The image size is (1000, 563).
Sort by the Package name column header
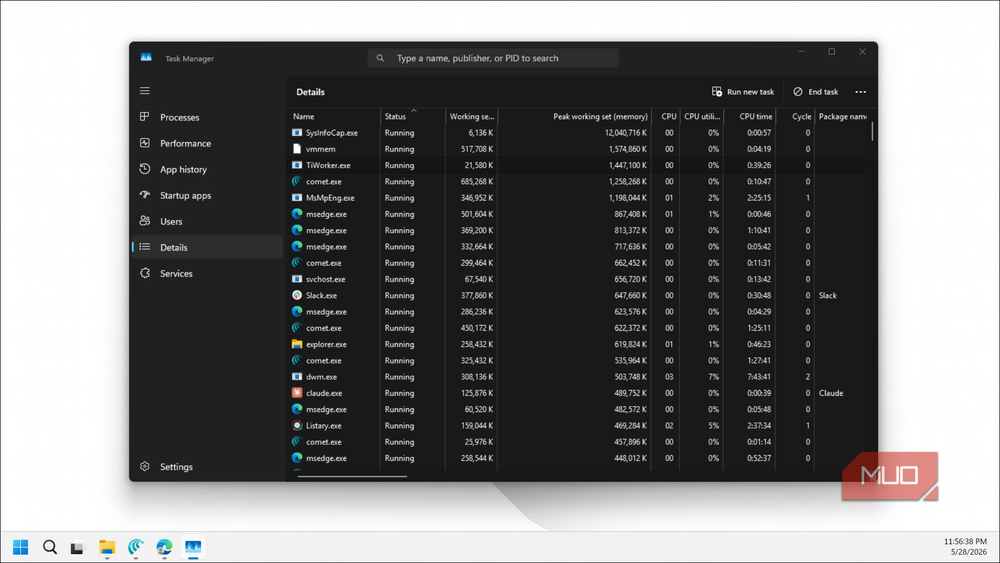pyautogui.click(x=842, y=116)
